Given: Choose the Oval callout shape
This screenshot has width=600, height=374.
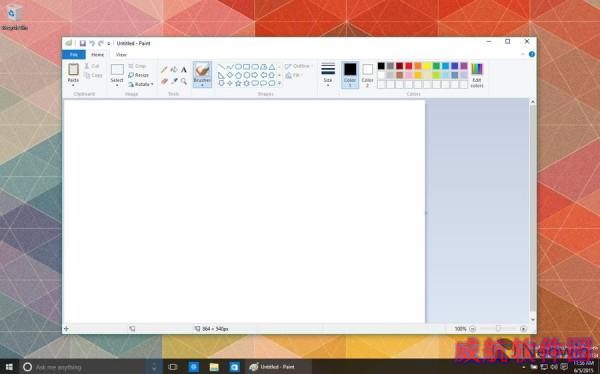Looking at the screenshot, I should pos(263,83).
